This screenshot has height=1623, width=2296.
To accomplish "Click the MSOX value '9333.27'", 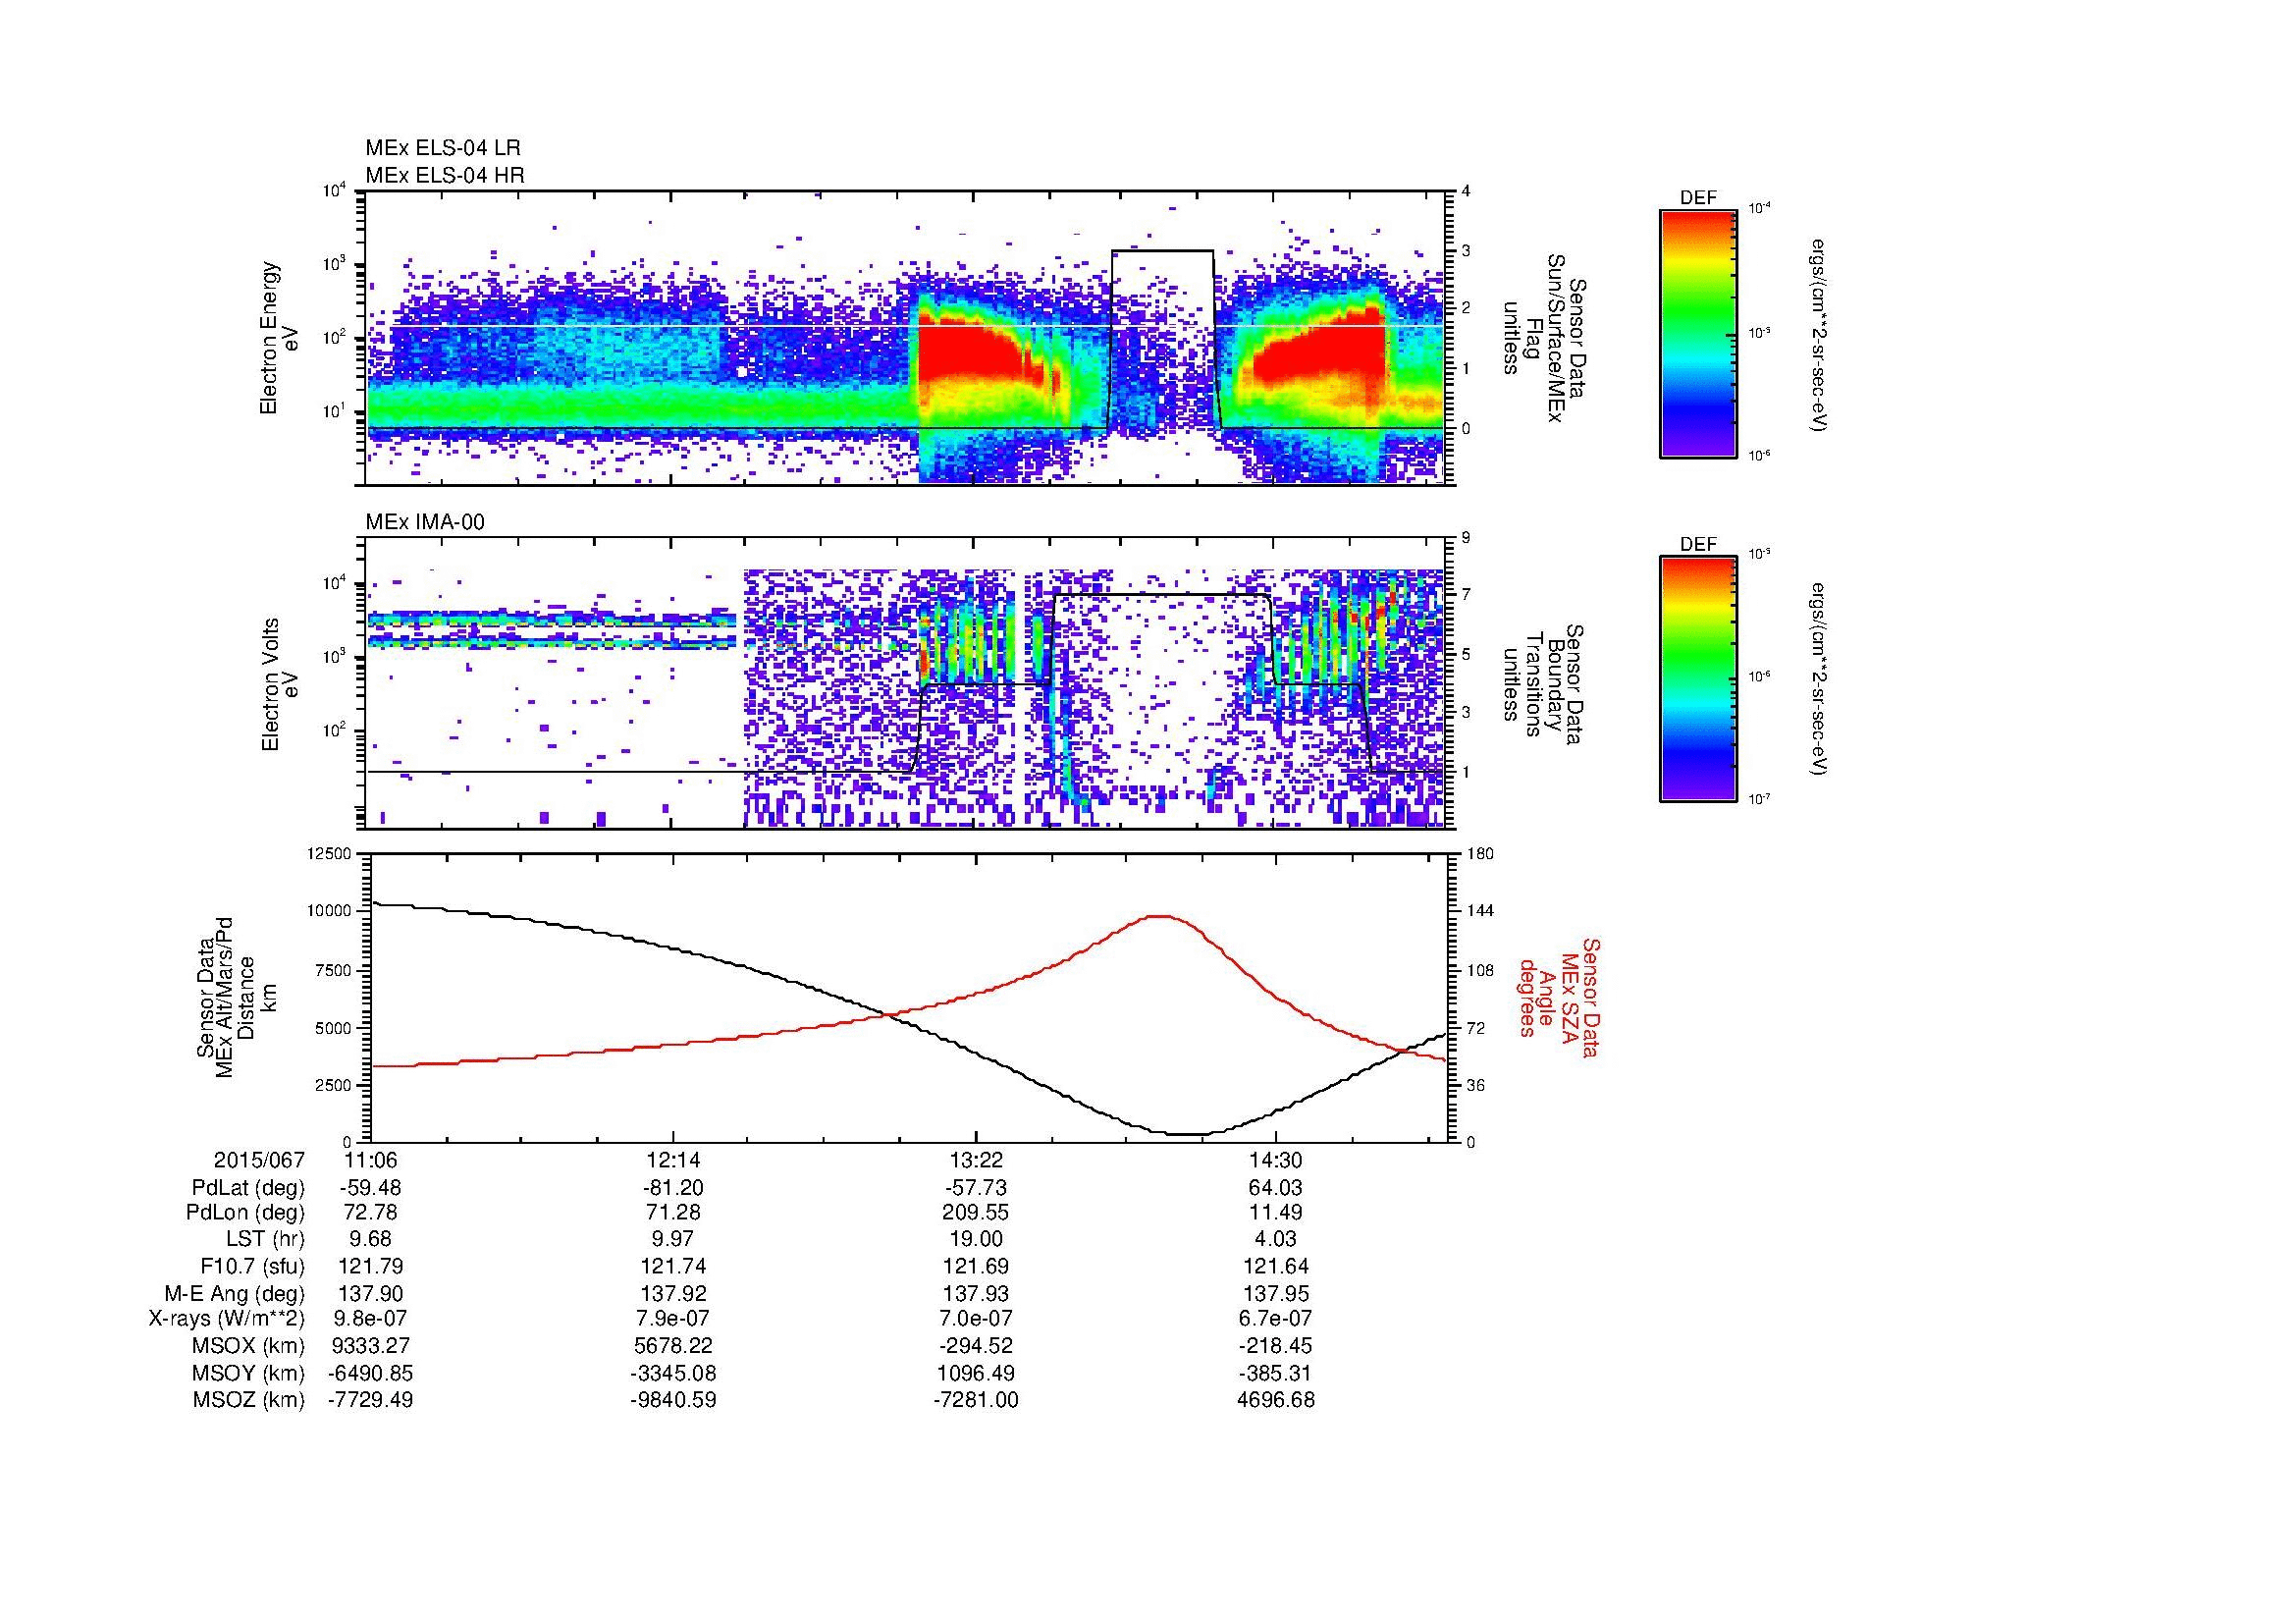I will coord(371,1346).
